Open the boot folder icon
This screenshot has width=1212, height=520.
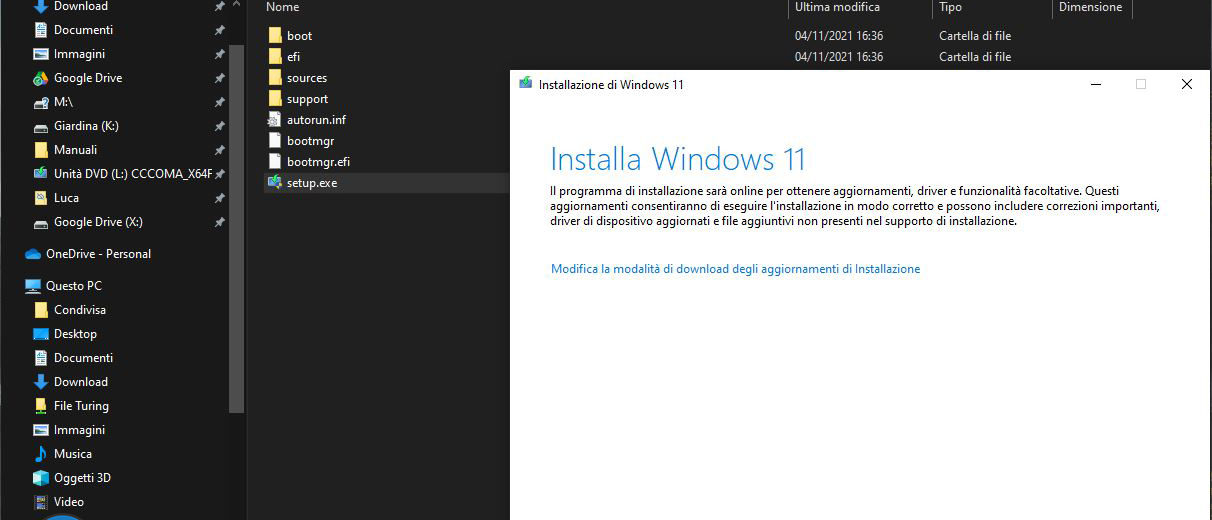(x=275, y=36)
